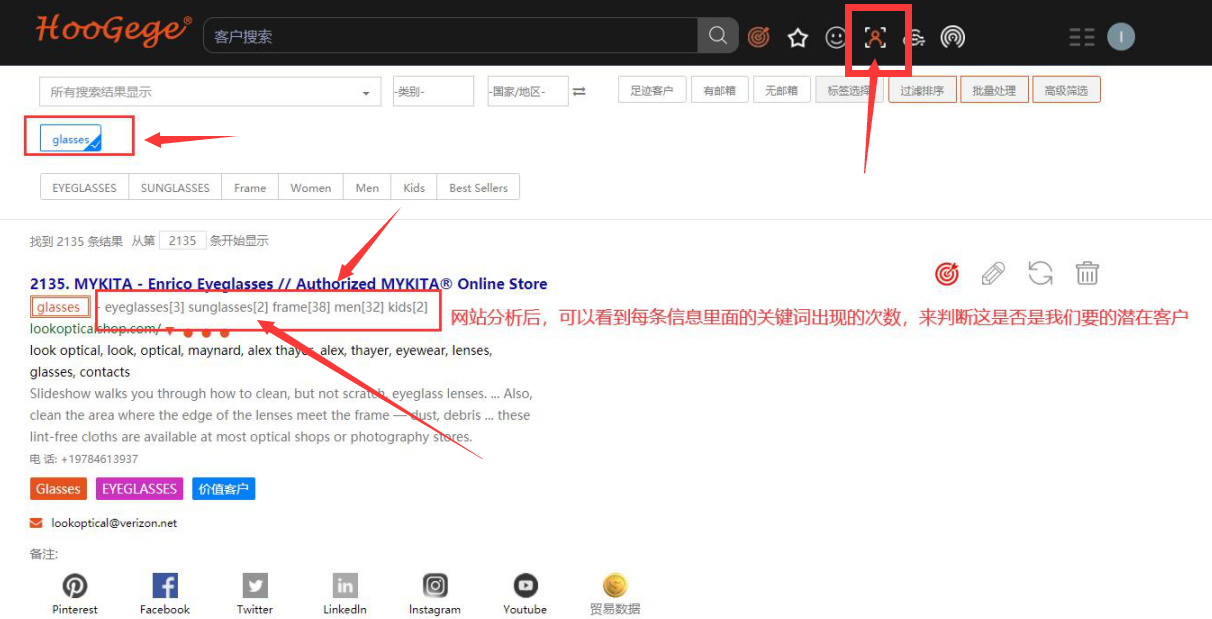The height and width of the screenshot is (619, 1212).
Task: Delete result using the trash icon
Action: coord(1087,273)
